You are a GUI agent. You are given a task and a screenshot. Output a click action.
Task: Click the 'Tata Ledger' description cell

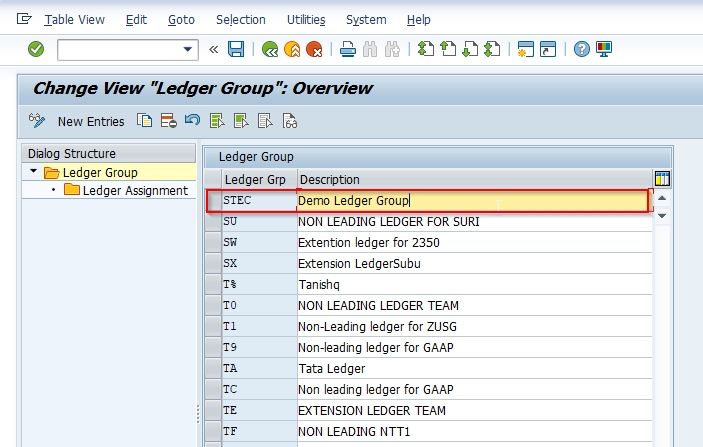point(474,369)
